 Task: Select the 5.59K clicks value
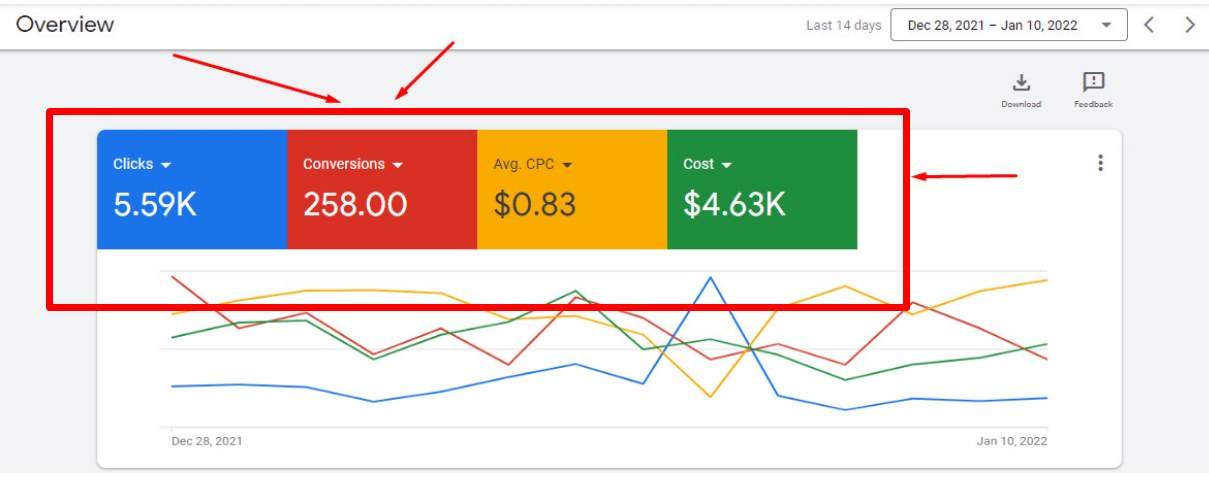pos(155,205)
